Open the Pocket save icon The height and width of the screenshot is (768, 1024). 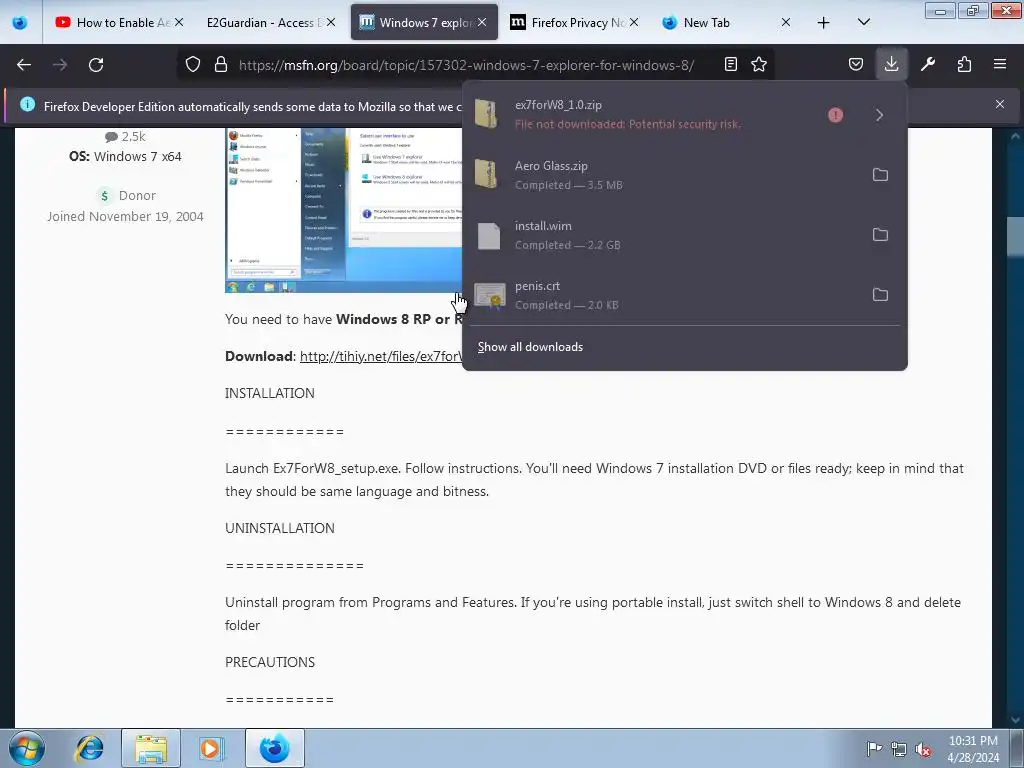[x=856, y=64]
